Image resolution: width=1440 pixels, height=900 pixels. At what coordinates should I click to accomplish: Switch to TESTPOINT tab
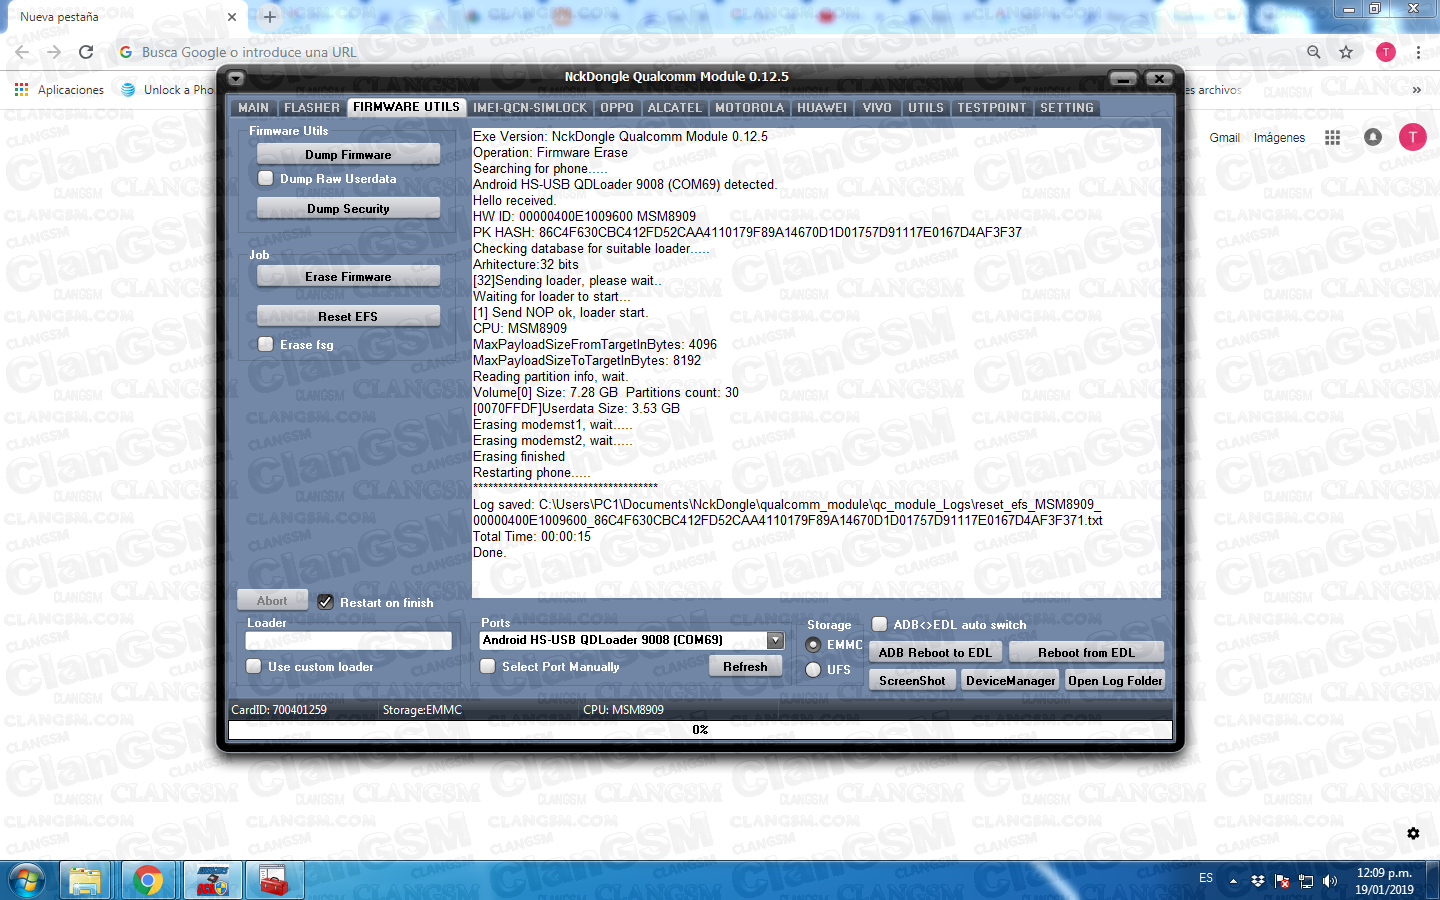(x=992, y=108)
